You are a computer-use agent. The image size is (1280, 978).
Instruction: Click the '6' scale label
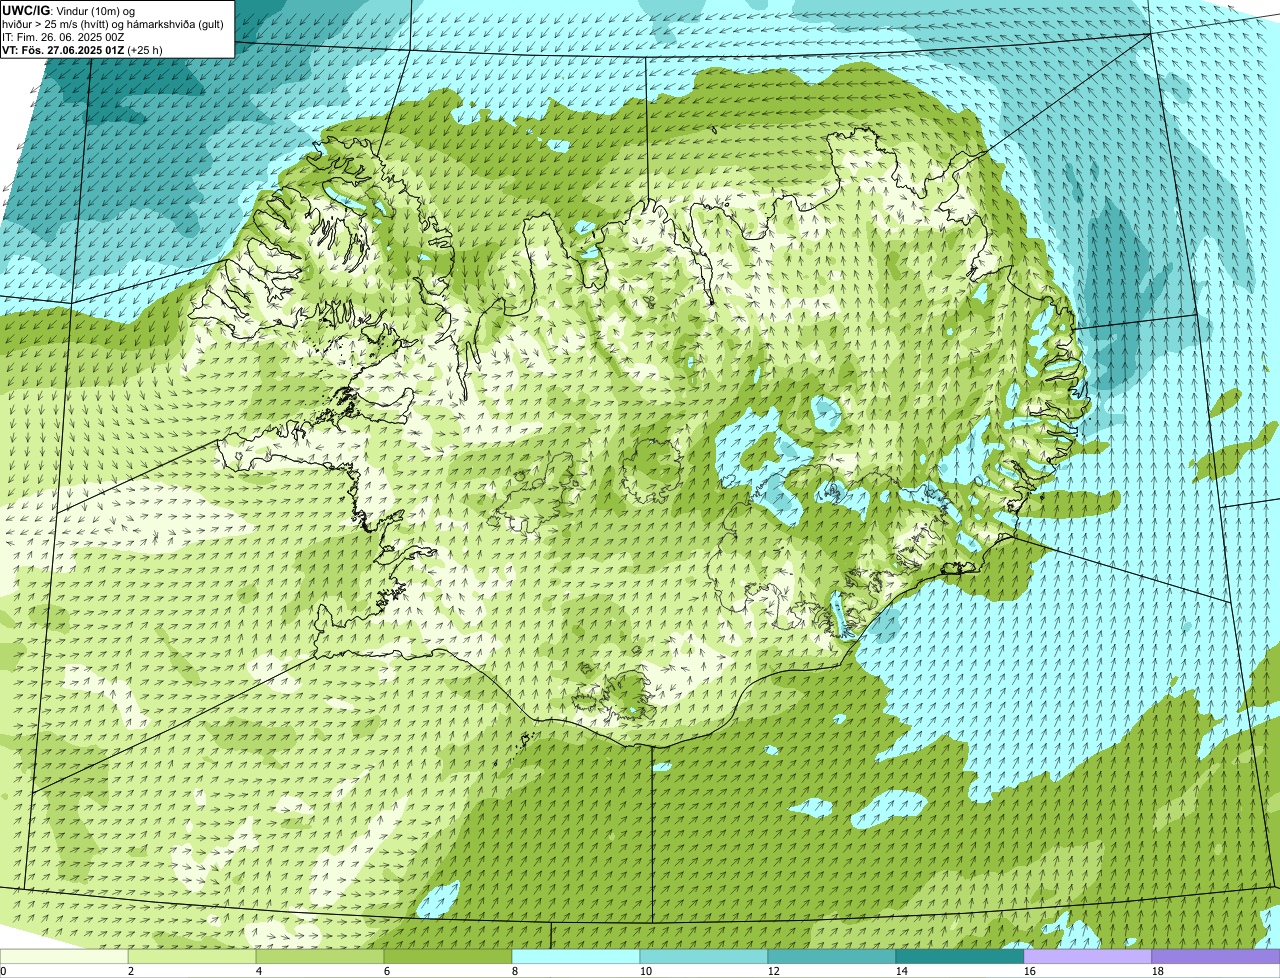pos(387,971)
